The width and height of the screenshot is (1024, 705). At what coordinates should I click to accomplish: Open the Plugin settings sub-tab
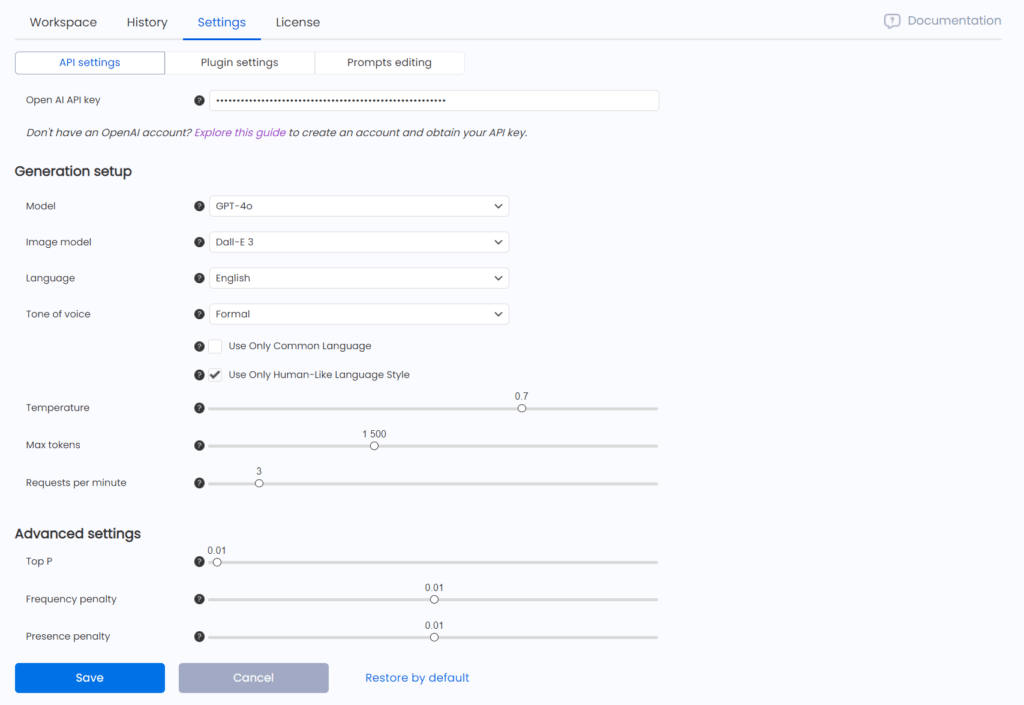coord(240,63)
